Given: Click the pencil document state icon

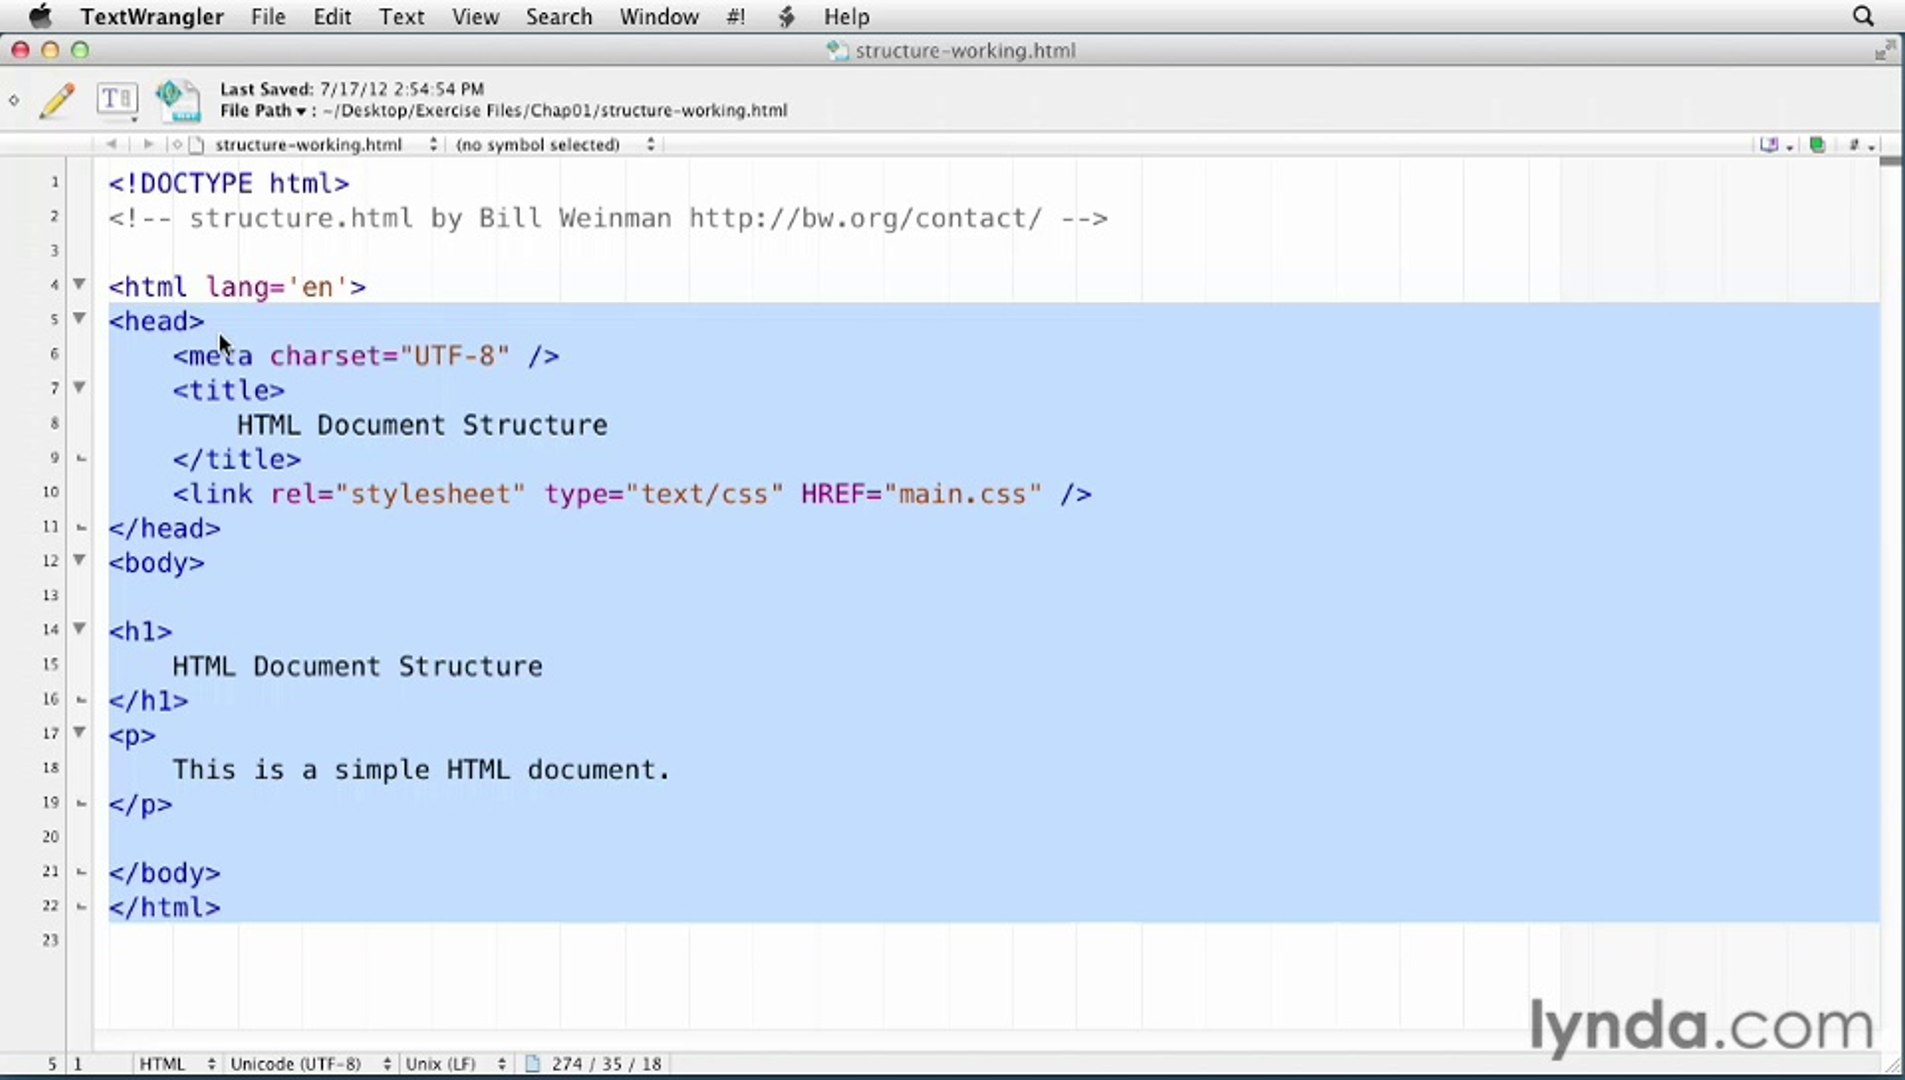Looking at the screenshot, I should click(57, 100).
